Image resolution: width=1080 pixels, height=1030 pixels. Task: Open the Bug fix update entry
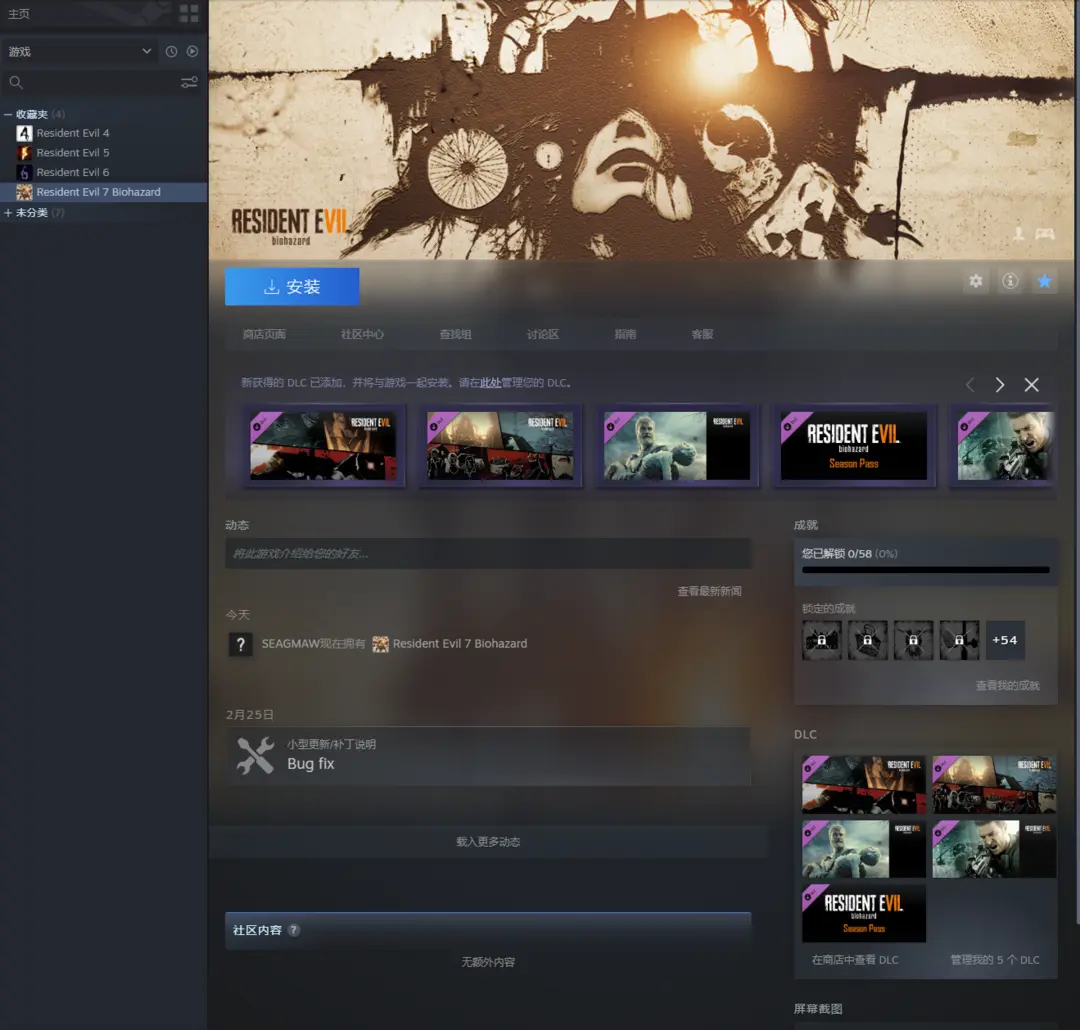488,756
